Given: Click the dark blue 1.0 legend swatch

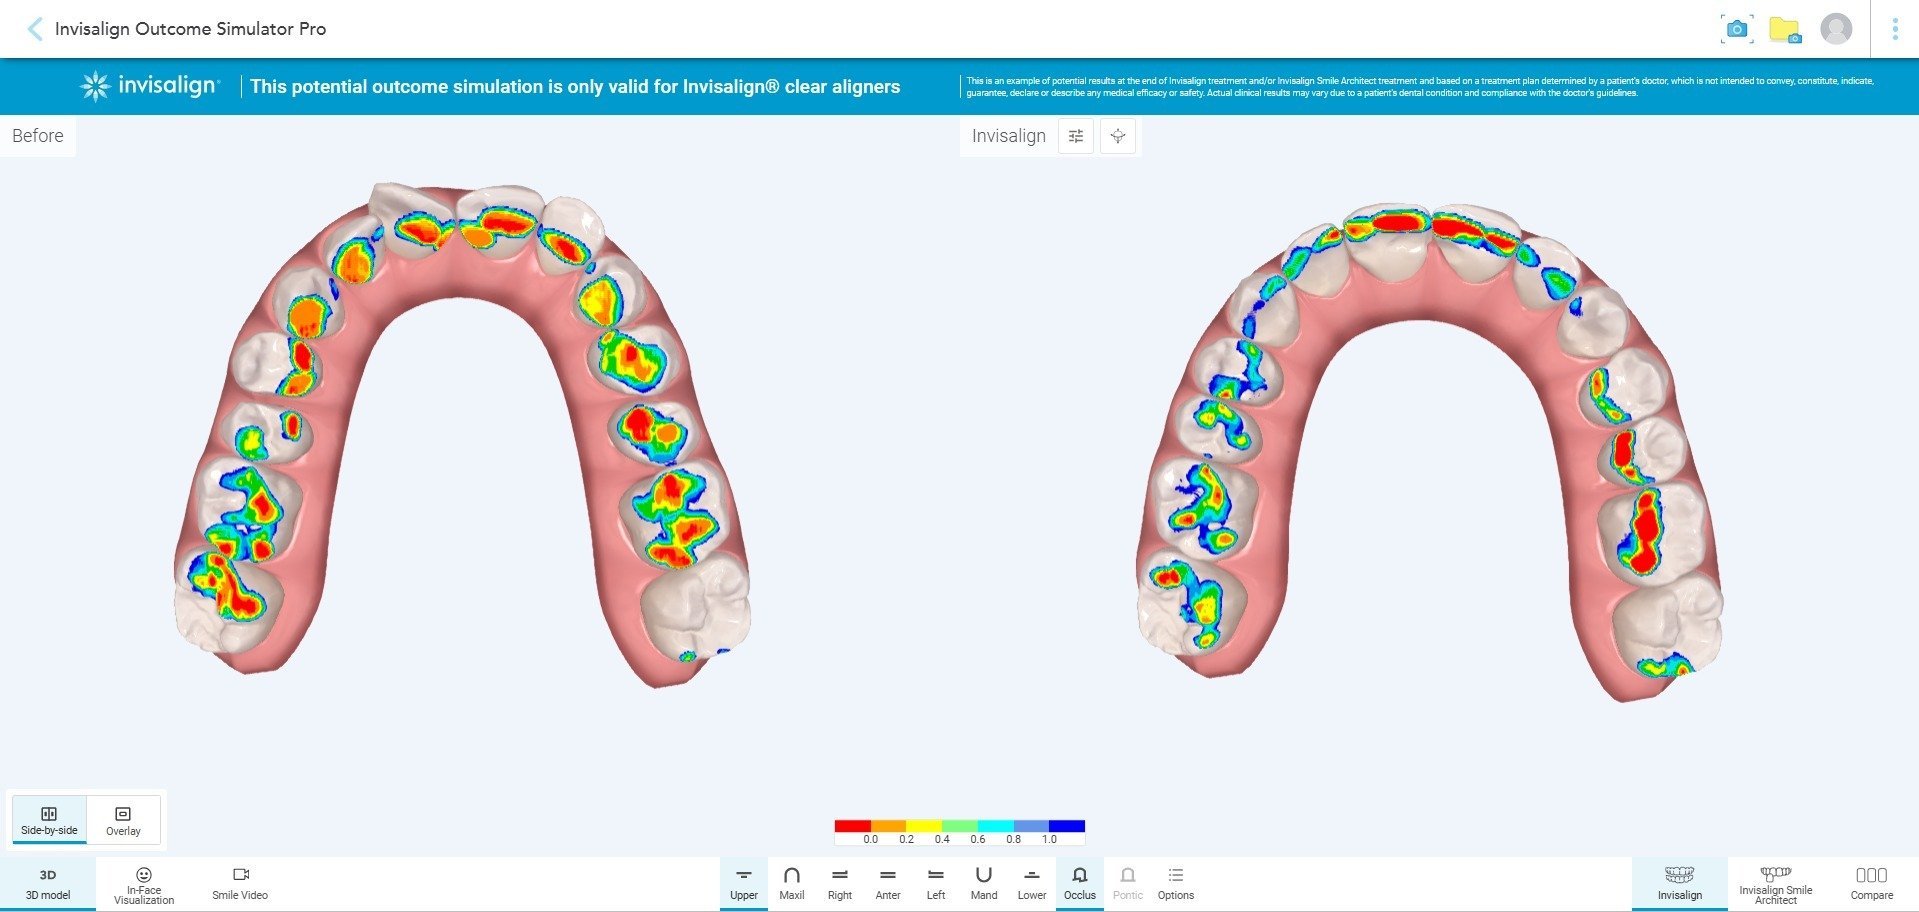Looking at the screenshot, I should point(1067,826).
